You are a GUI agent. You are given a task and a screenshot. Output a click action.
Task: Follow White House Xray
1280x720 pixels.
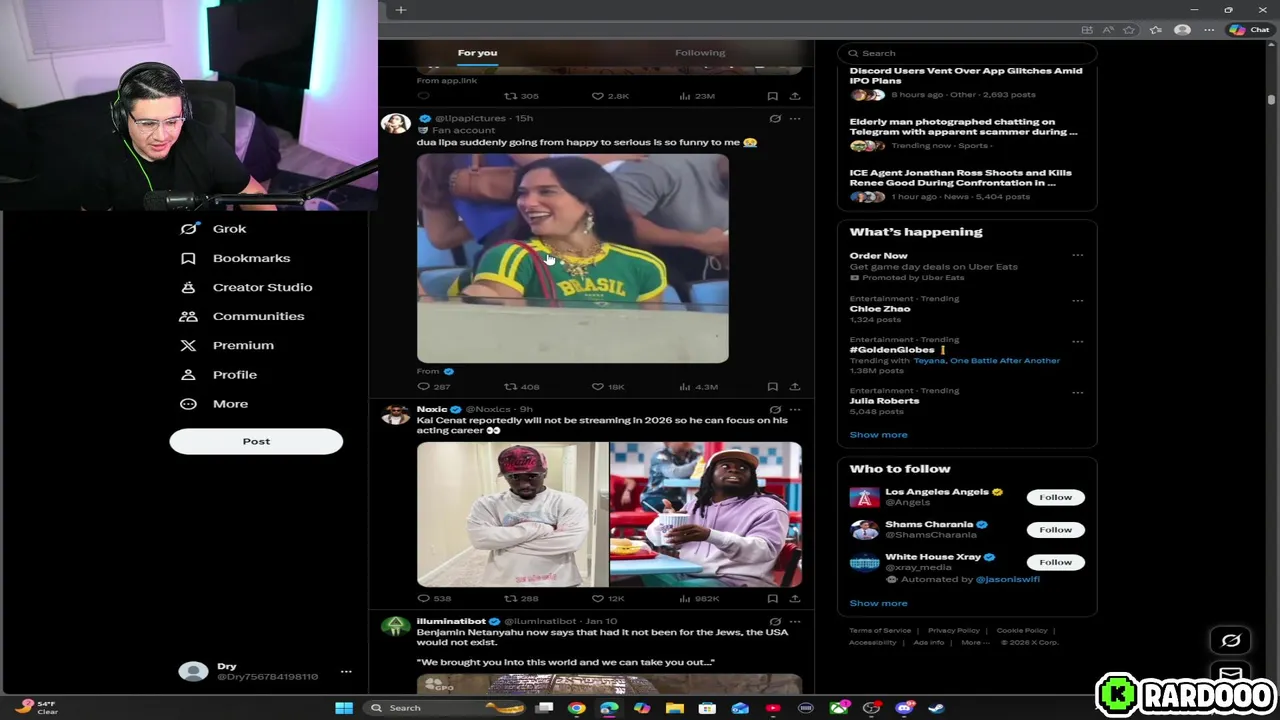click(x=1055, y=562)
